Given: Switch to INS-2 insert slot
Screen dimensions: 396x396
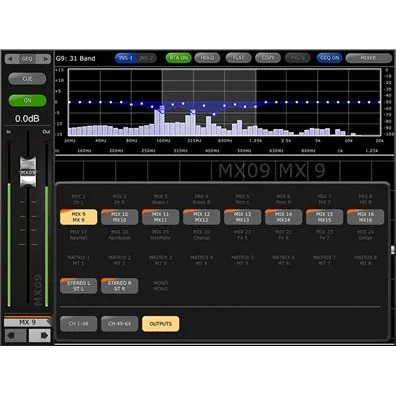Looking at the screenshot, I should pyautogui.click(x=146, y=58).
